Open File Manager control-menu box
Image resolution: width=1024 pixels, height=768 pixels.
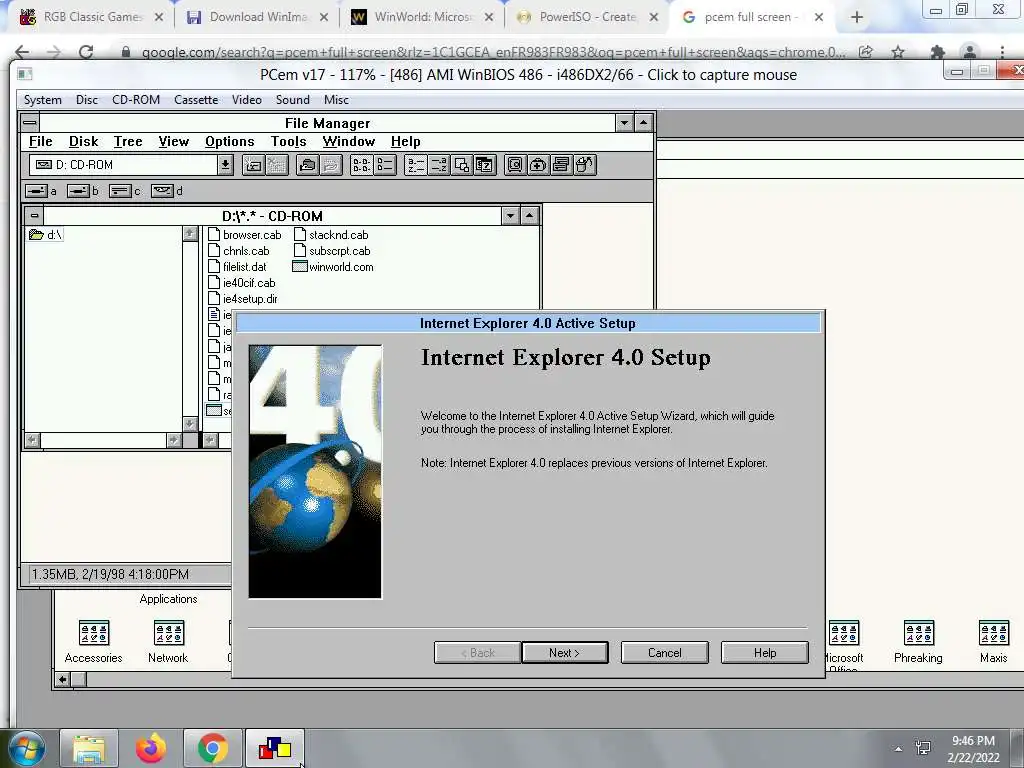point(29,123)
